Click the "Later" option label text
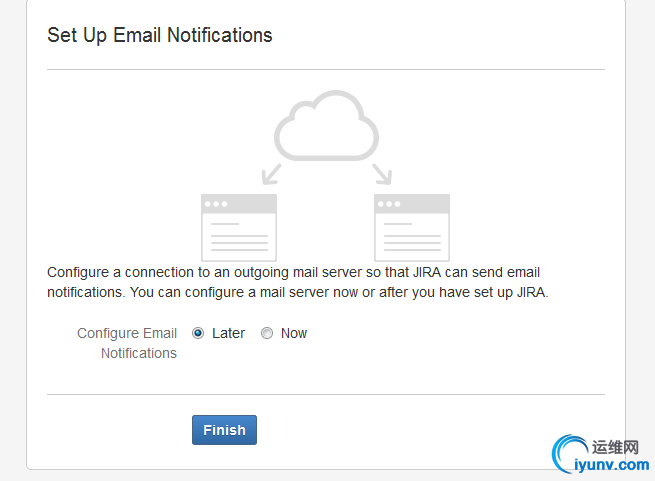 [228, 333]
